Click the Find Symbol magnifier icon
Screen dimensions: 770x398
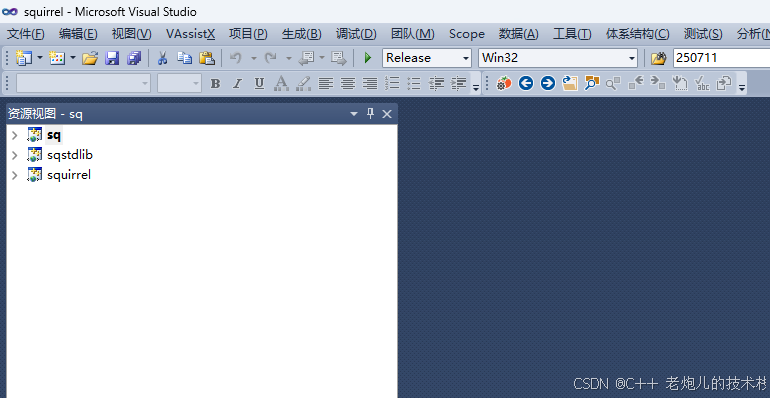[592, 83]
